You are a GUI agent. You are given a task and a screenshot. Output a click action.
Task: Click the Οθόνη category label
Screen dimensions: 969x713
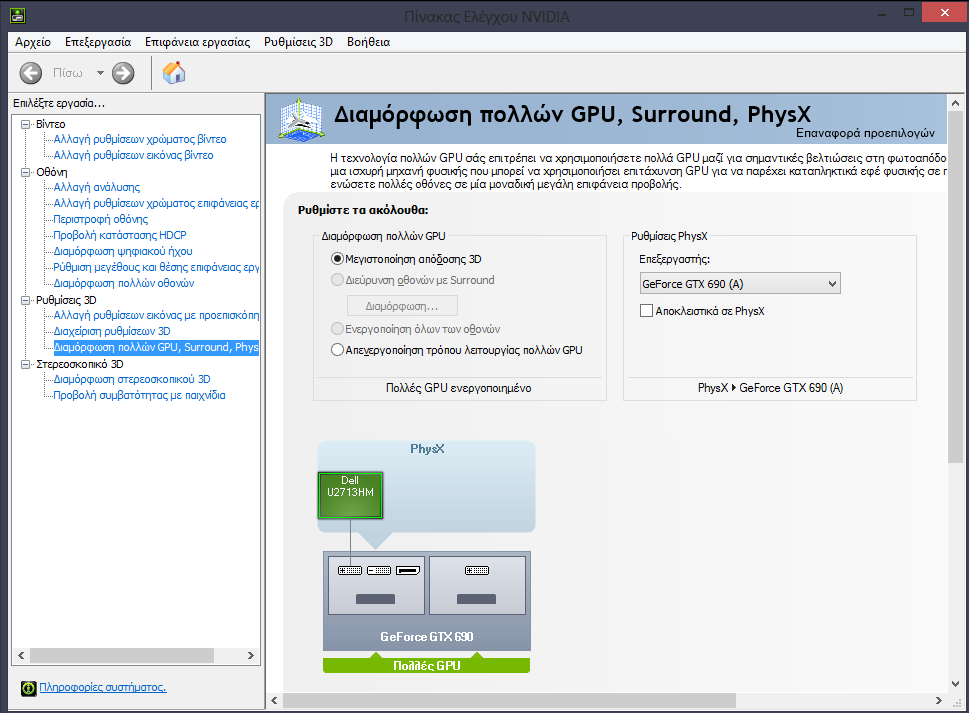point(52,172)
